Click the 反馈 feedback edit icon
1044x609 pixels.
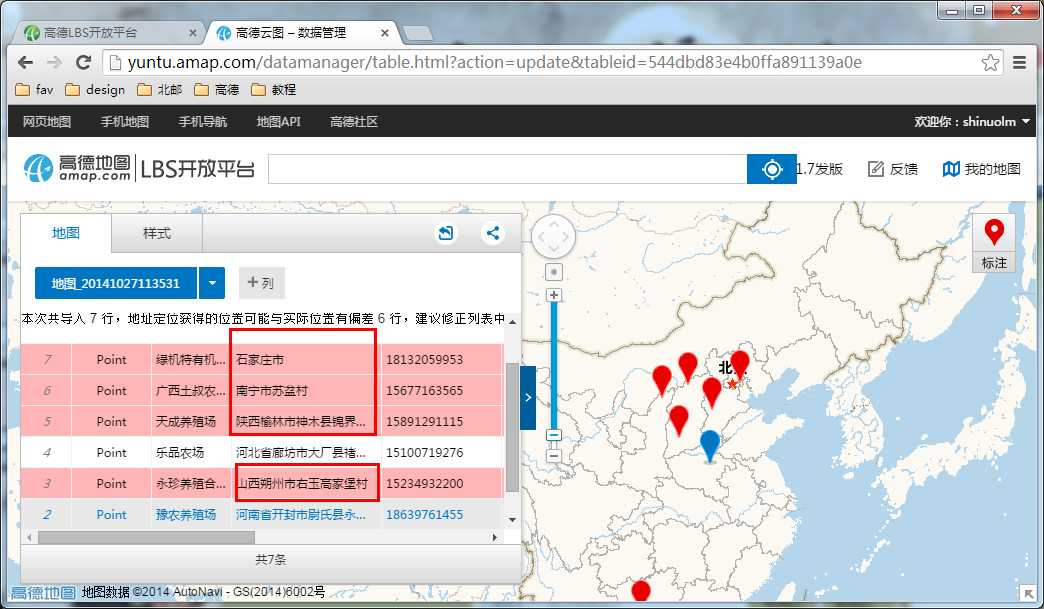(x=876, y=169)
